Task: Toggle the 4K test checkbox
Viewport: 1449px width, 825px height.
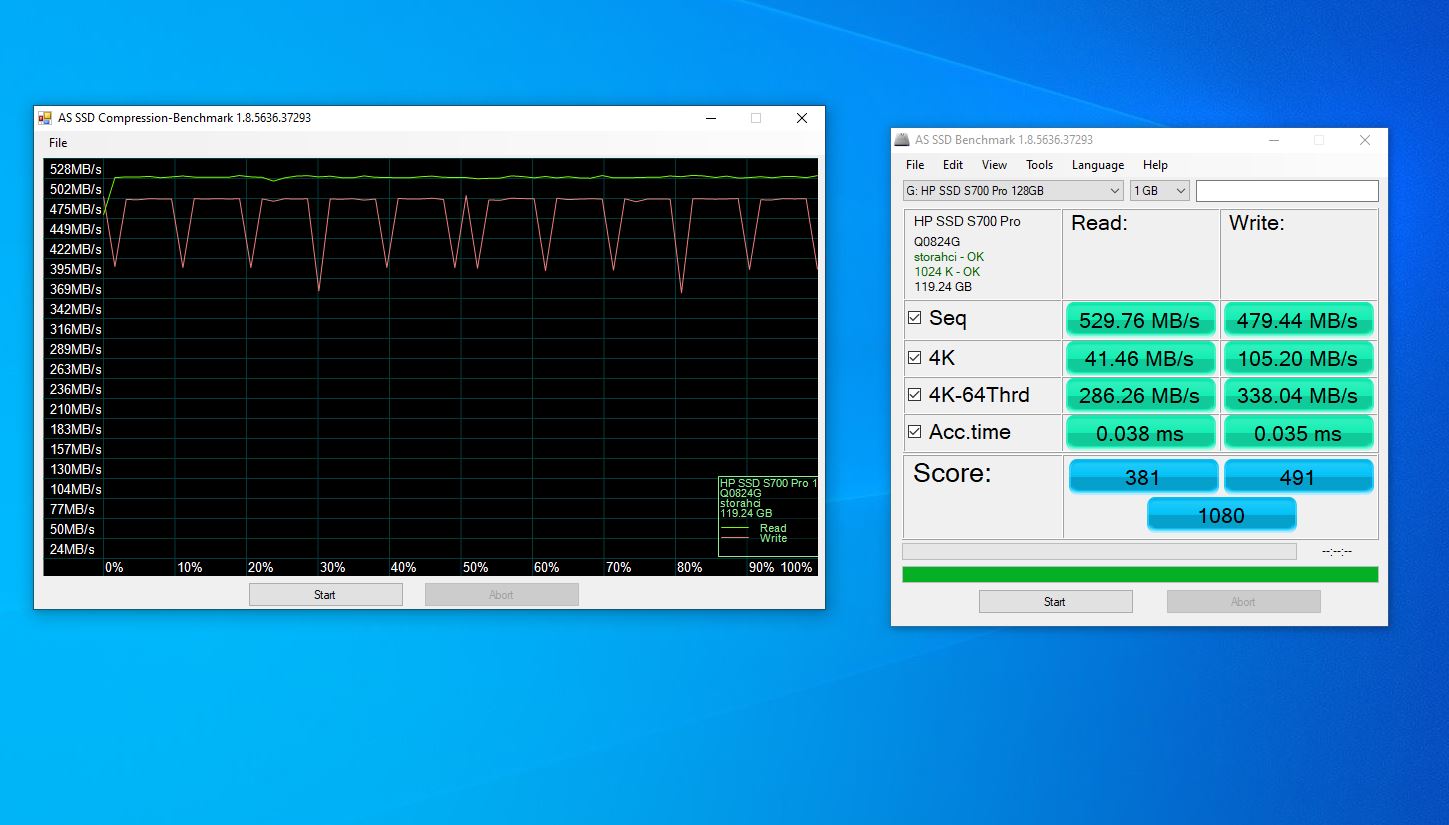Action: (914, 357)
